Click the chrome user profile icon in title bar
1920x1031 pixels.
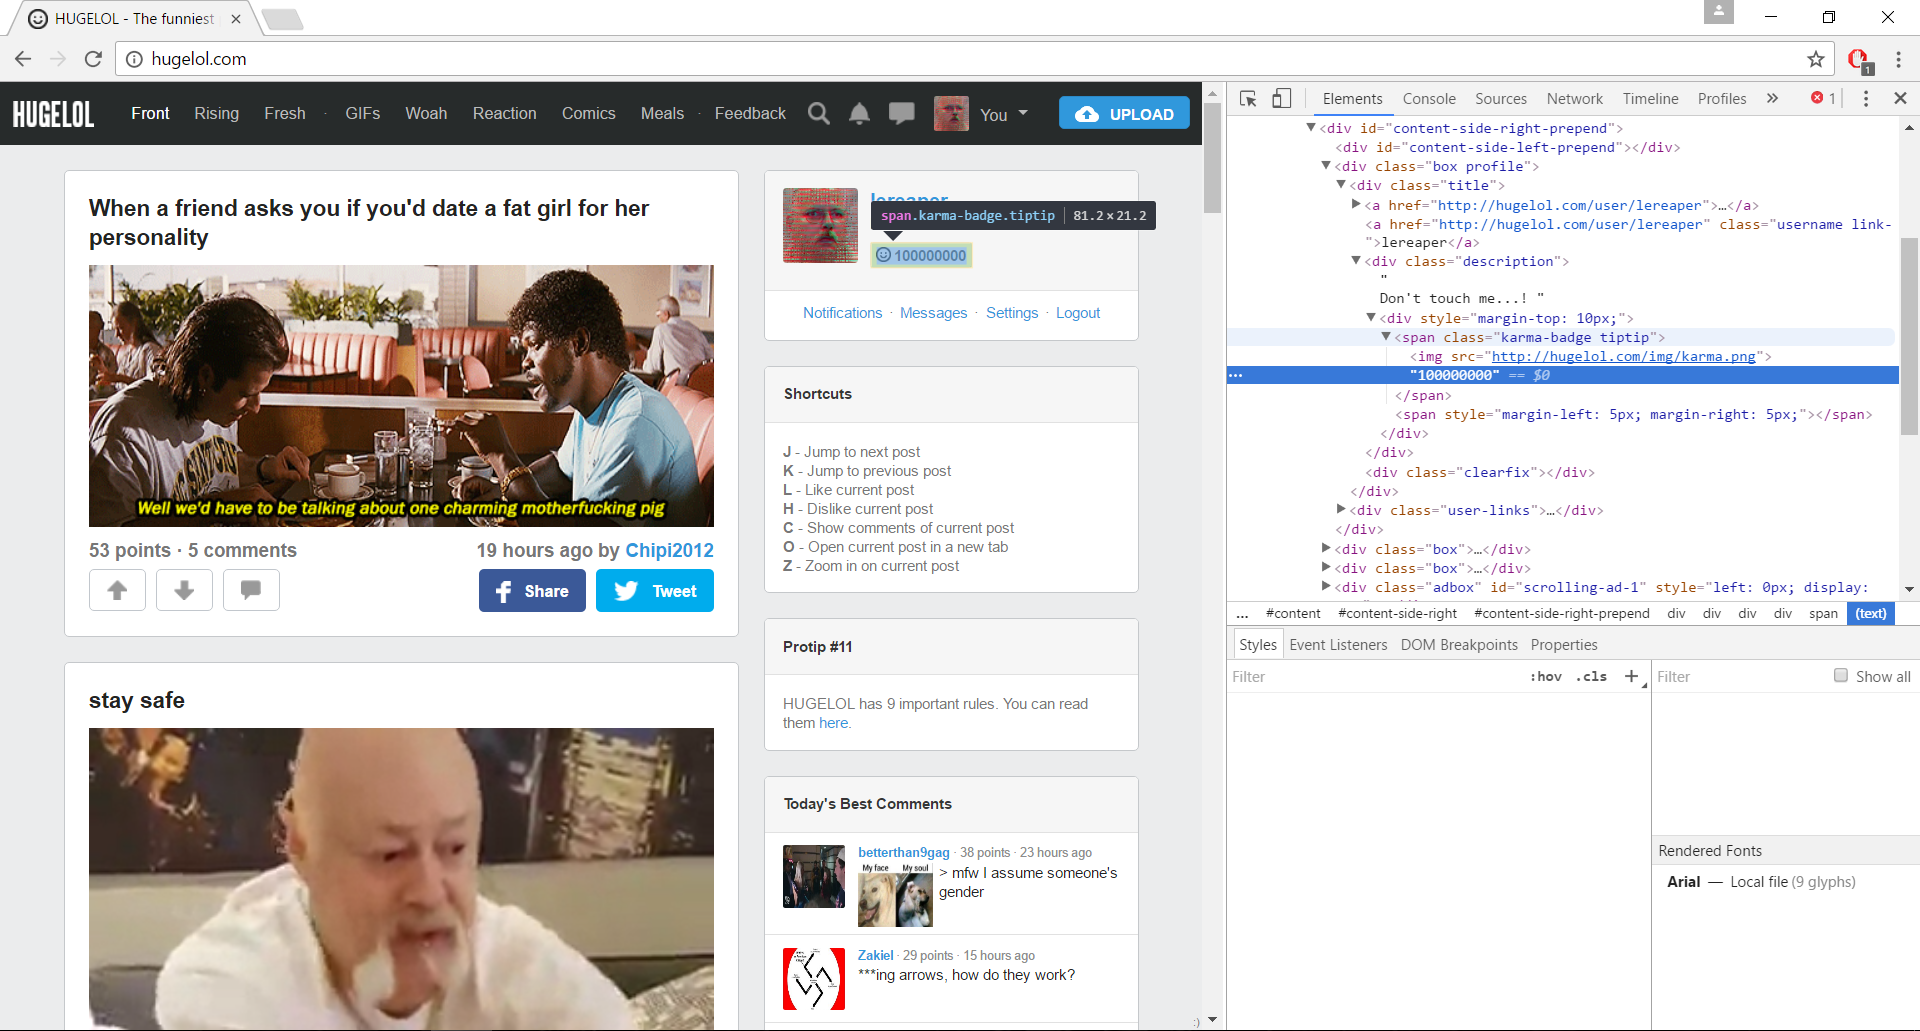coord(1718,12)
